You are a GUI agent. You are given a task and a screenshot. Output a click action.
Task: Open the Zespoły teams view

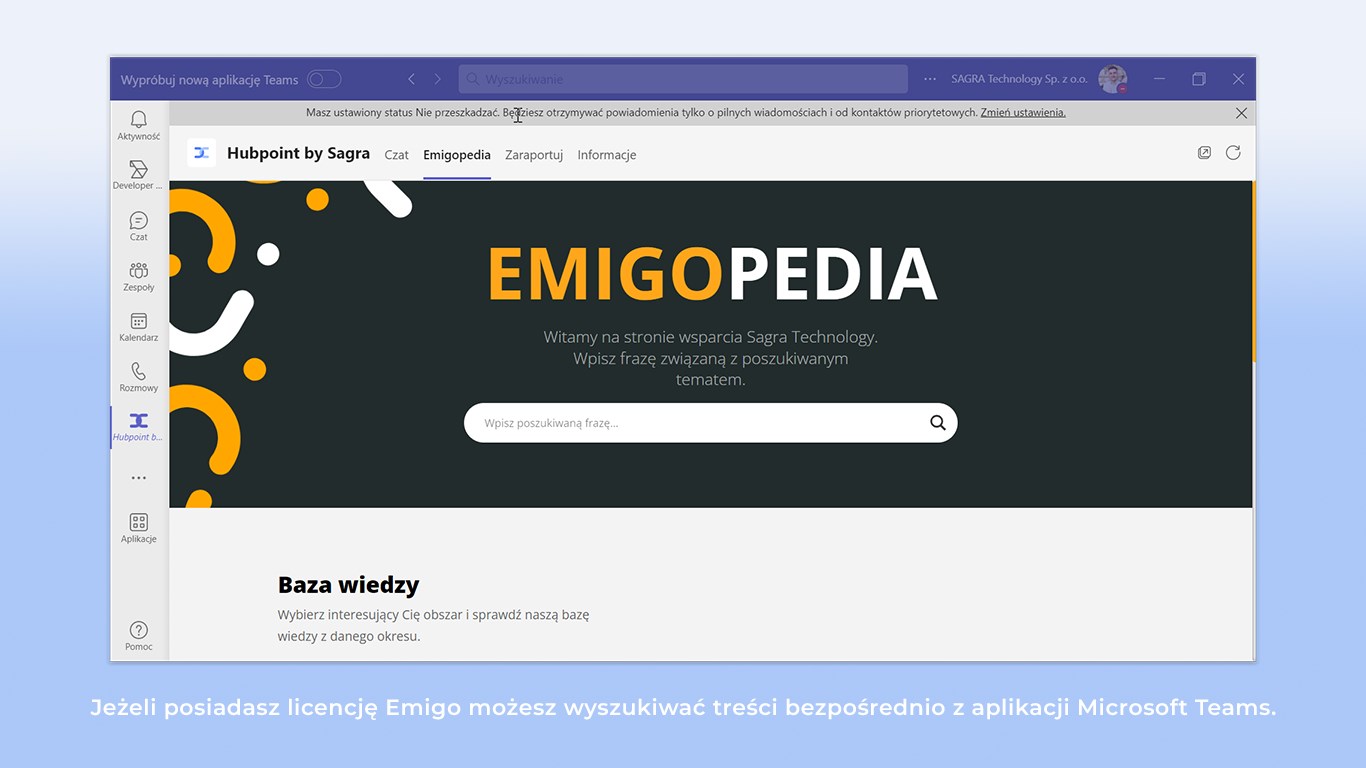[x=139, y=276]
